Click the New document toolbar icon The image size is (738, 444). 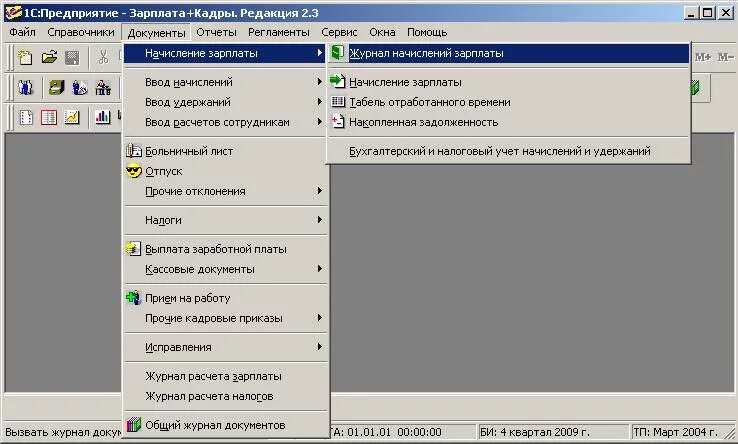click(25, 57)
